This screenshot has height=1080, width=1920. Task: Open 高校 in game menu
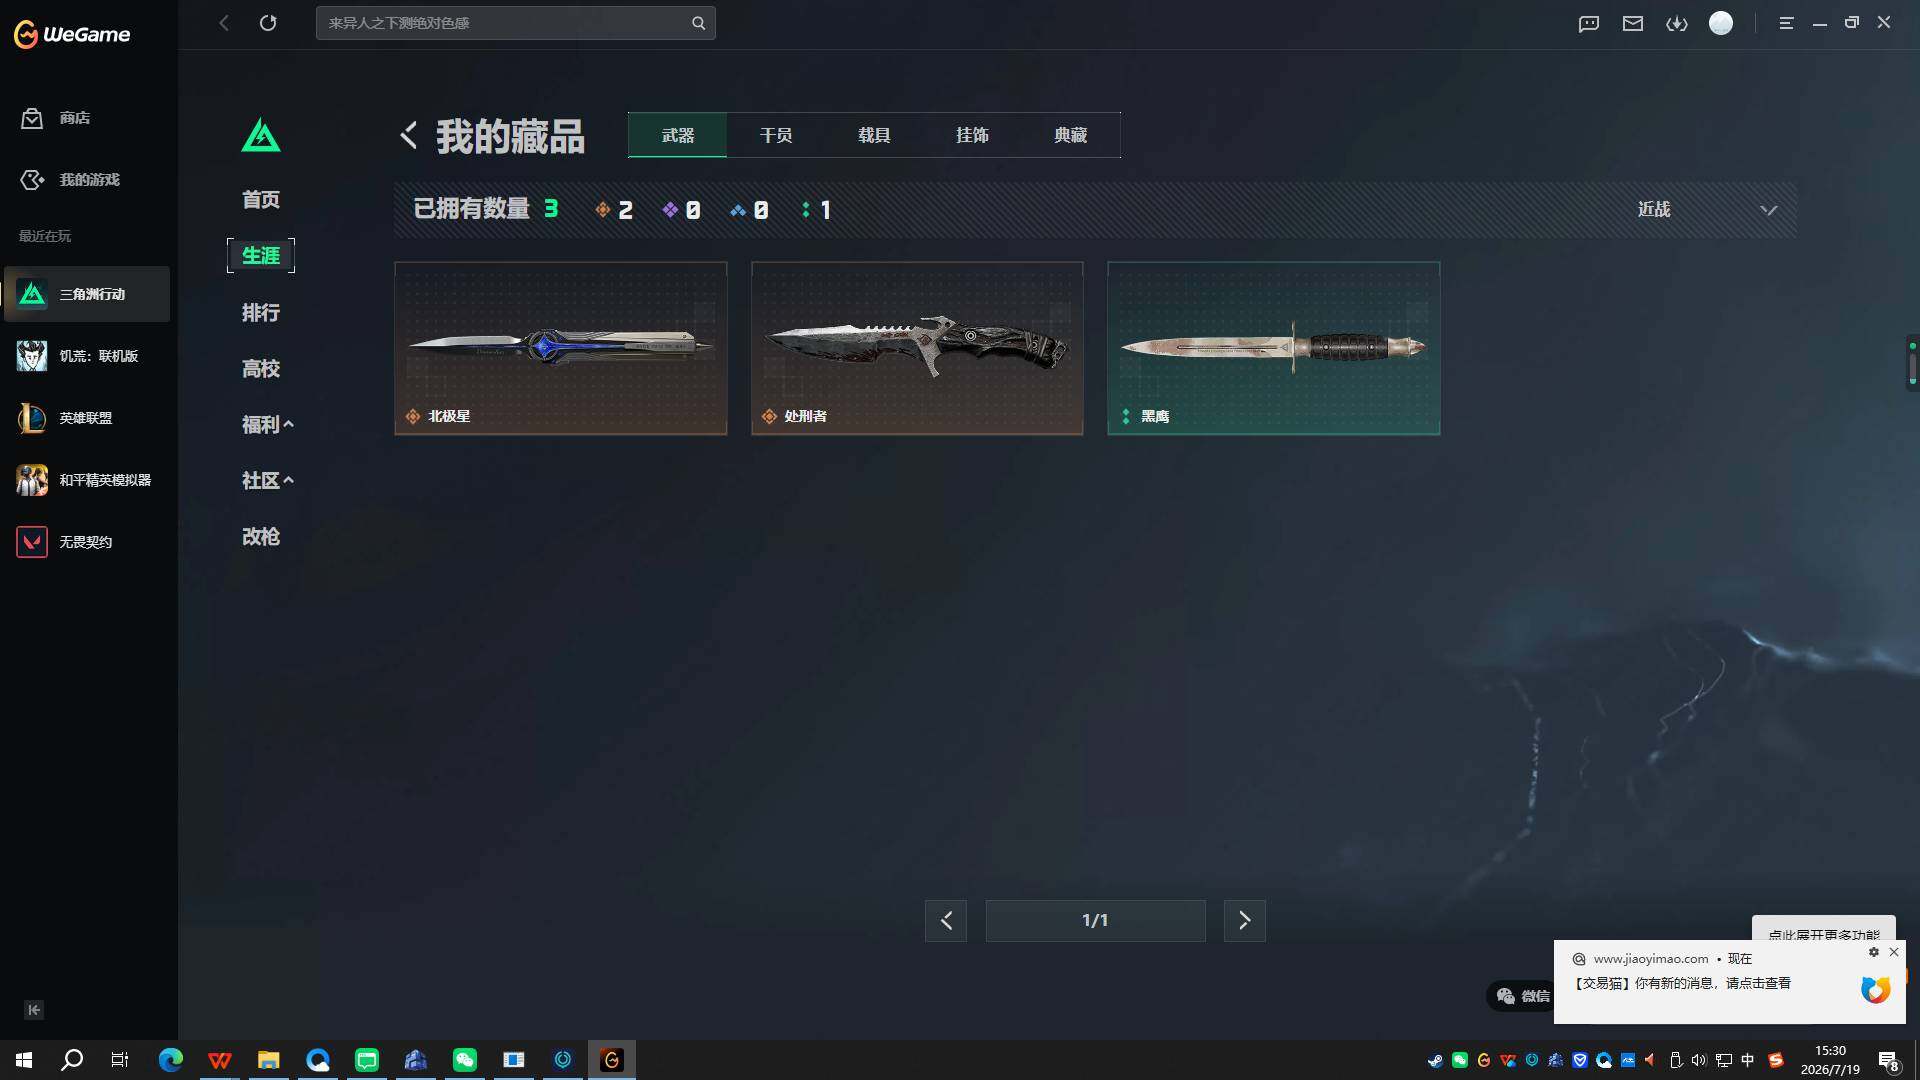261,369
